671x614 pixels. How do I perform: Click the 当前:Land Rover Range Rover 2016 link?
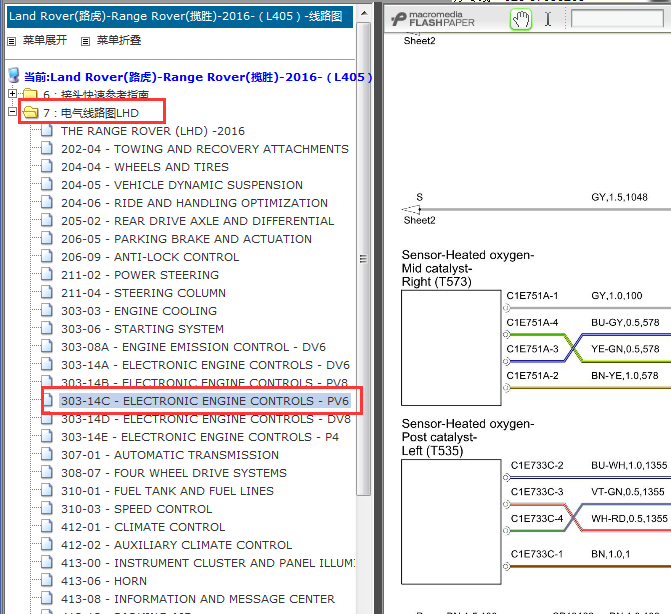pyautogui.click(x=198, y=77)
